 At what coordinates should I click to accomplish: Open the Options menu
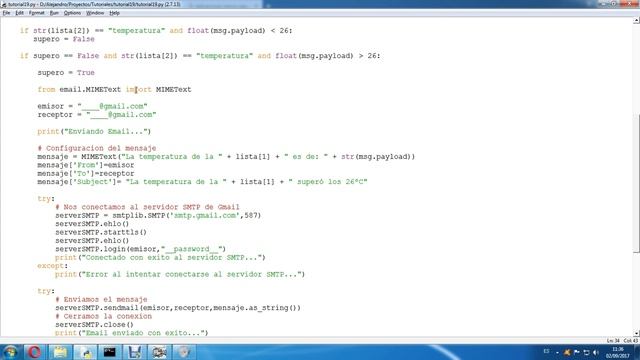[x=72, y=13]
